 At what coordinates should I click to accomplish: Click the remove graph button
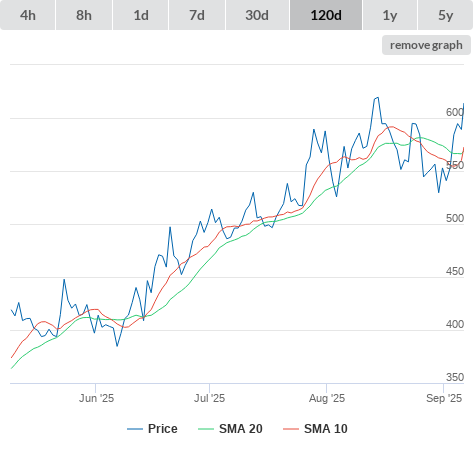tap(426, 45)
